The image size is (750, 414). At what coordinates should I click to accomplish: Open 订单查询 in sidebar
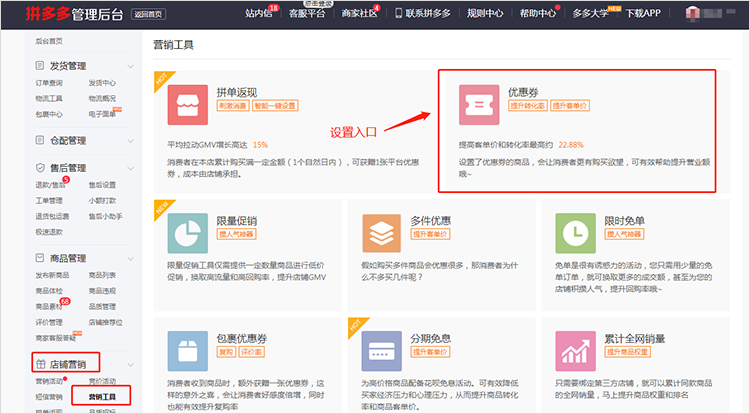coord(49,83)
